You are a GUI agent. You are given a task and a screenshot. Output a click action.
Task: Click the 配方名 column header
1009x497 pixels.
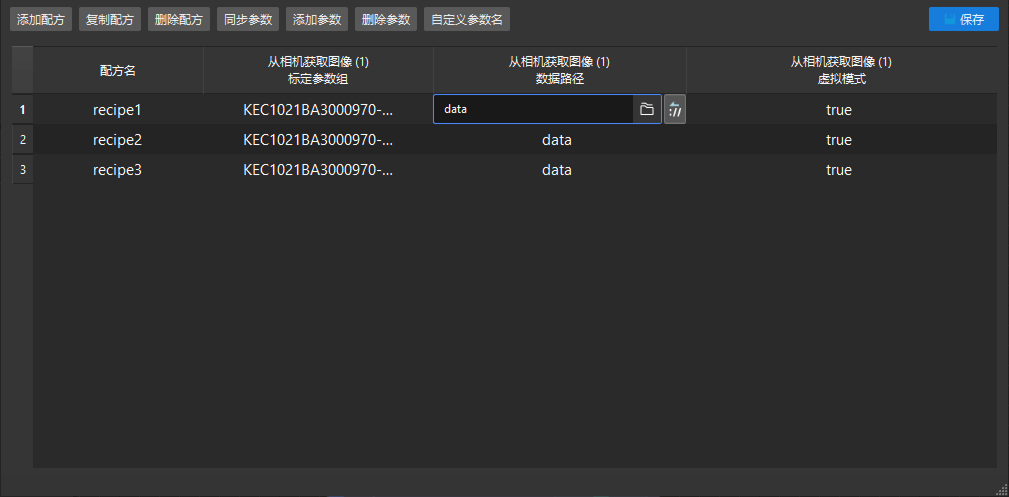coord(118,70)
